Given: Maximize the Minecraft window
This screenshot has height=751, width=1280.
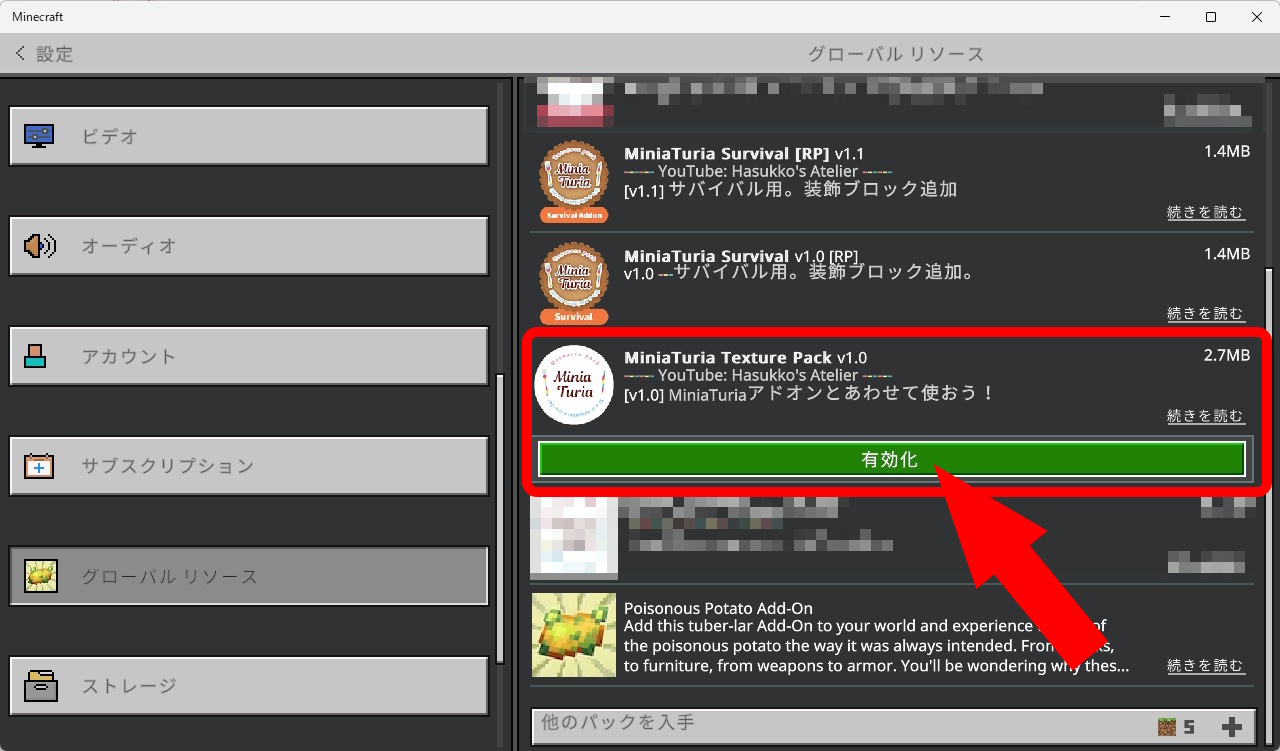Looking at the screenshot, I should (x=1211, y=17).
